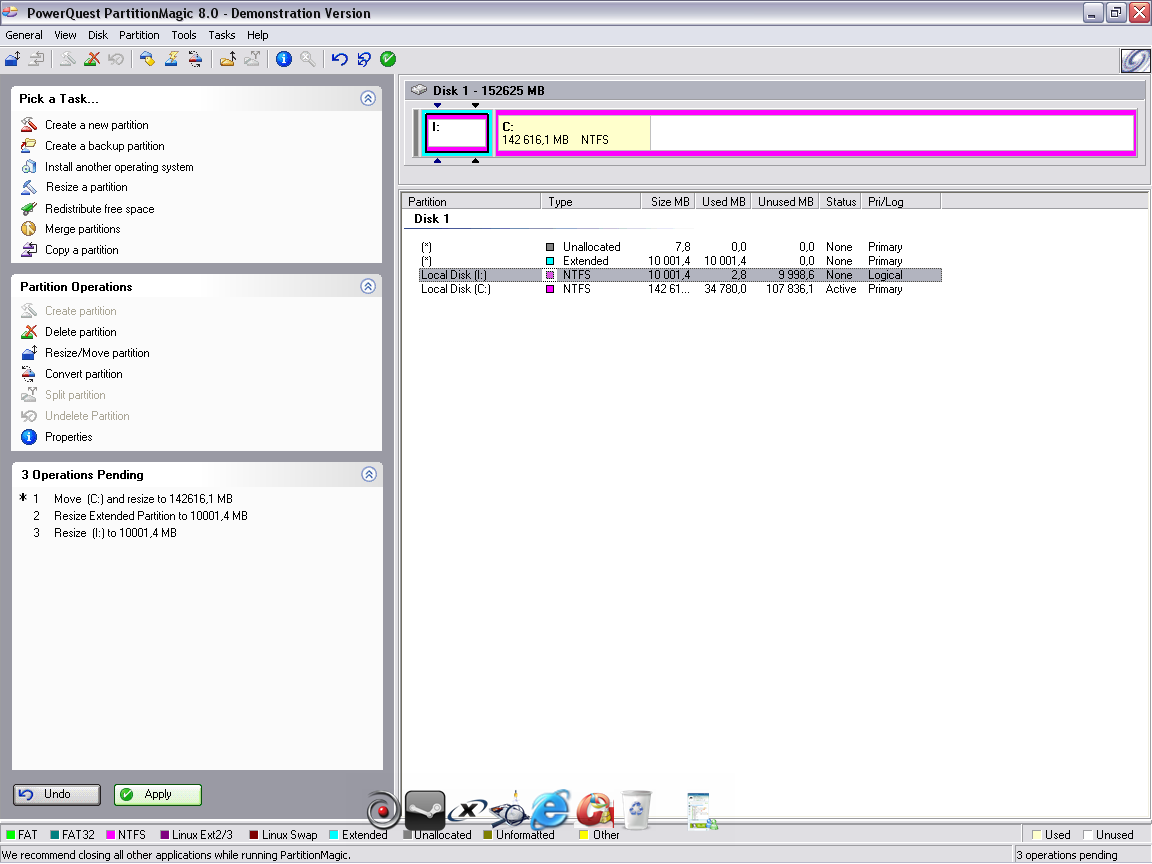Click the green checkmark Apply toolbar icon

point(388,60)
